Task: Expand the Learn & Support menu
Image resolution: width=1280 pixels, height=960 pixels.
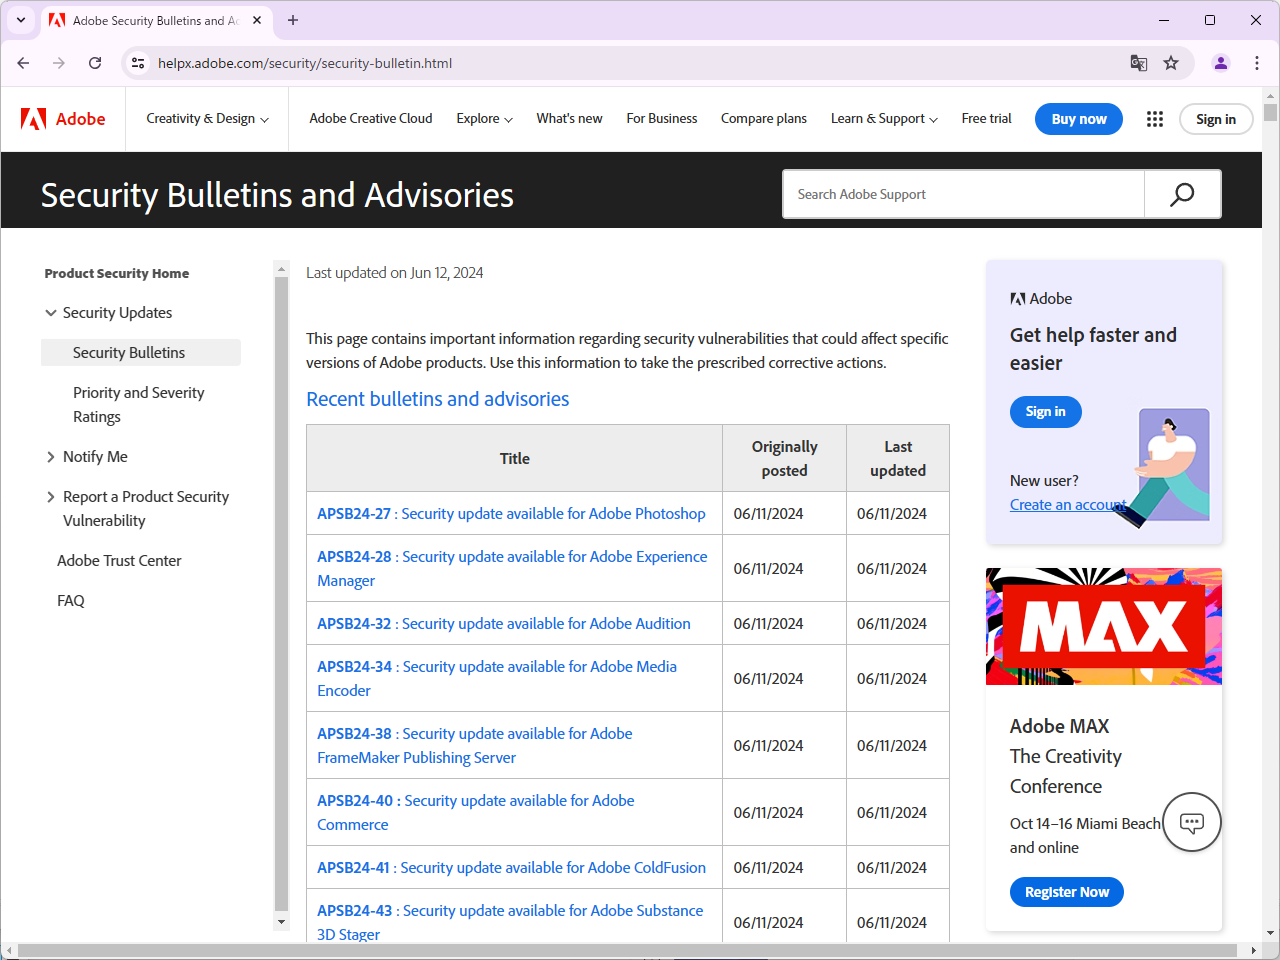Action: [x=885, y=118]
